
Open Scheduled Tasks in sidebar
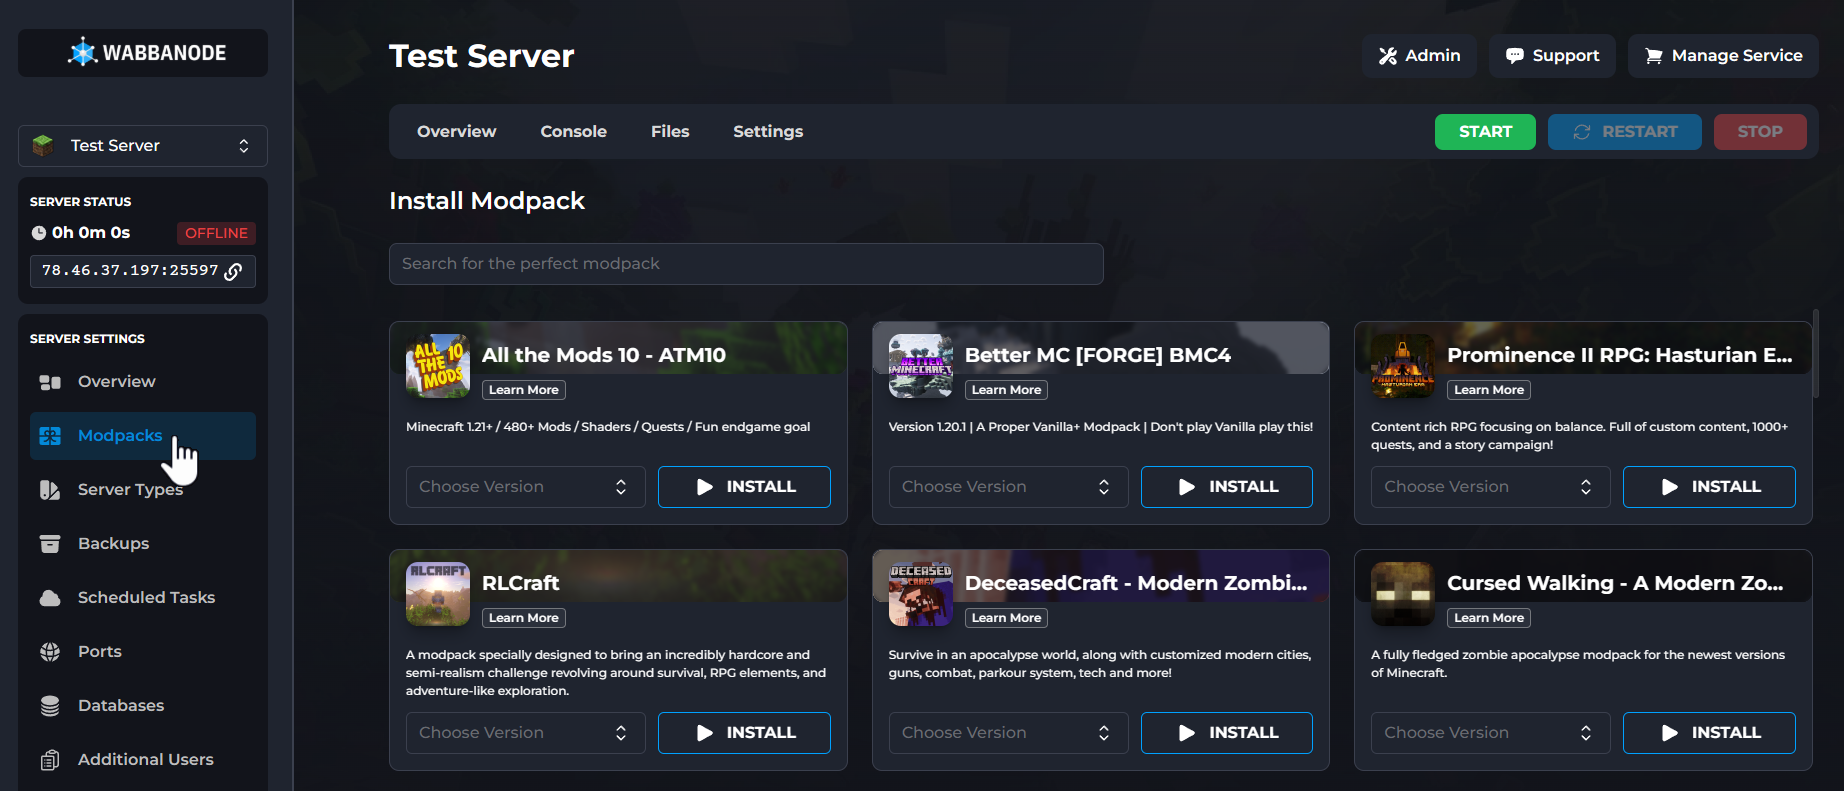tap(146, 597)
